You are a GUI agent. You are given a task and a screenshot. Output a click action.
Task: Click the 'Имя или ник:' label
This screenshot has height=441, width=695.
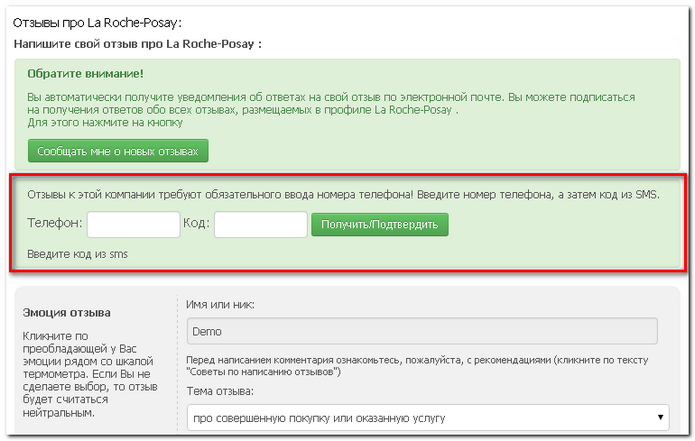tap(221, 304)
